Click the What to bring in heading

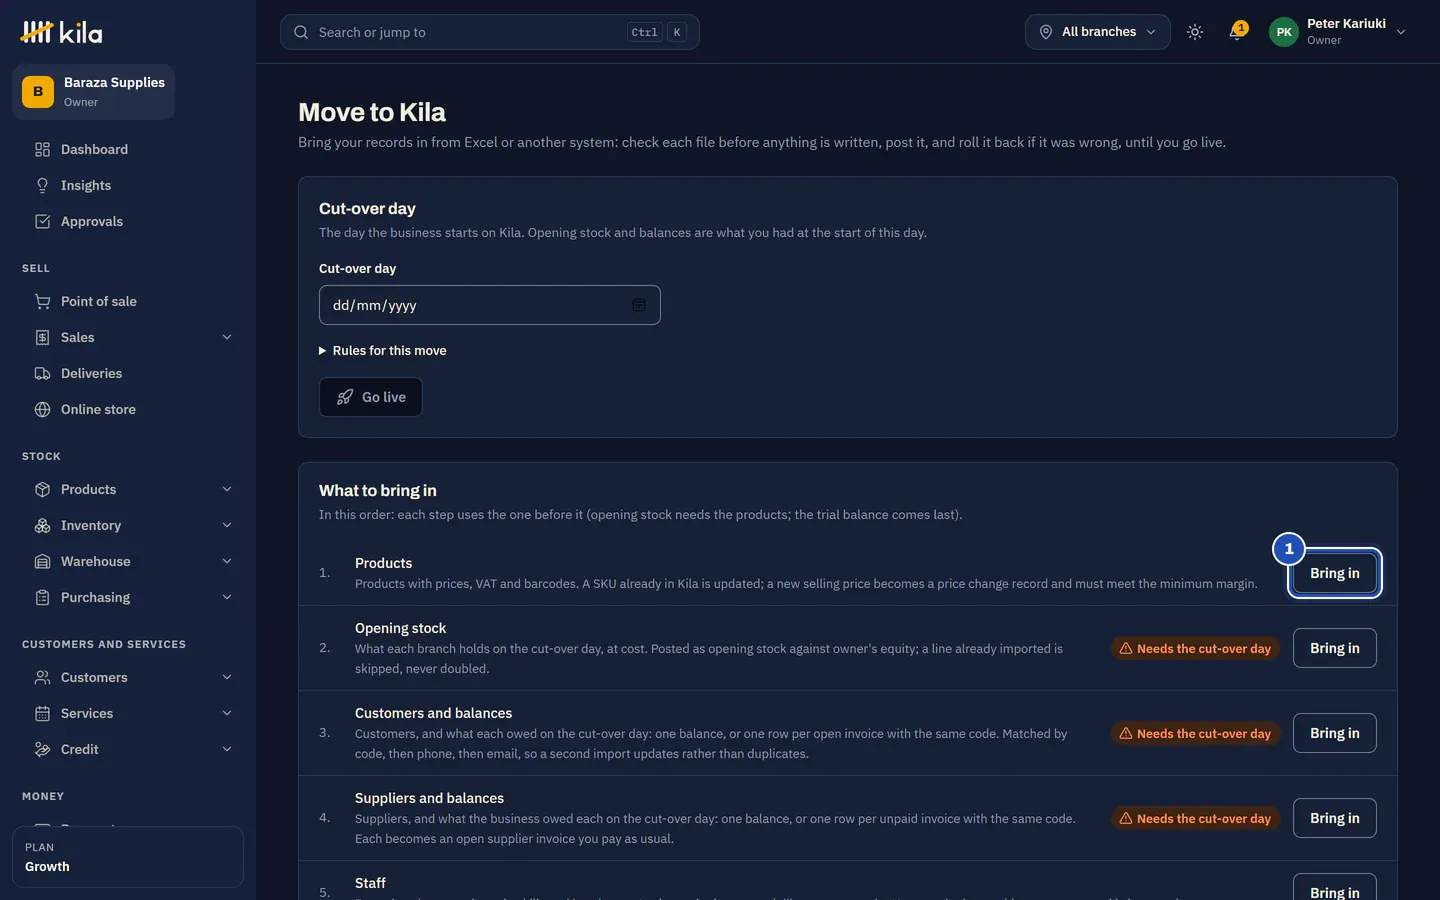coord(378,490)
